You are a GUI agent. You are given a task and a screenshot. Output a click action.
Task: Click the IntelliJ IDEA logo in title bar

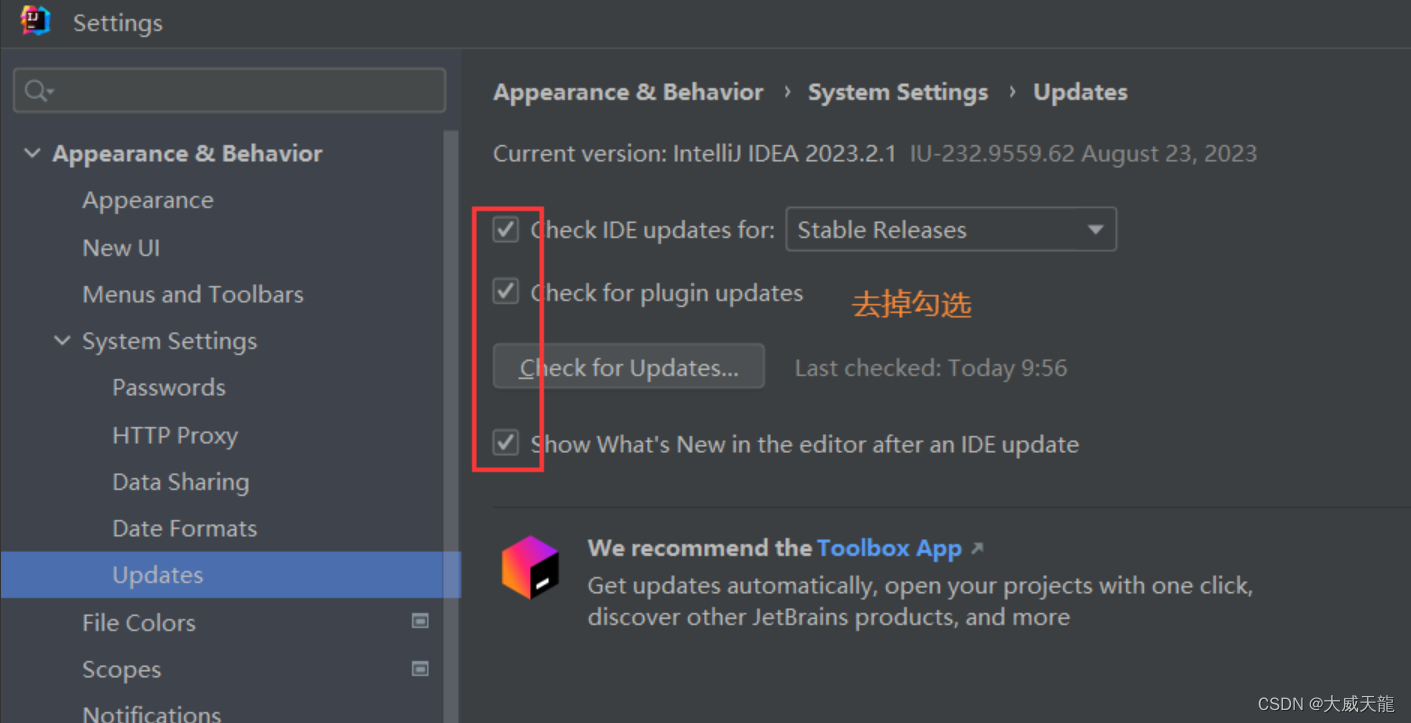click(x=36, y=21)
